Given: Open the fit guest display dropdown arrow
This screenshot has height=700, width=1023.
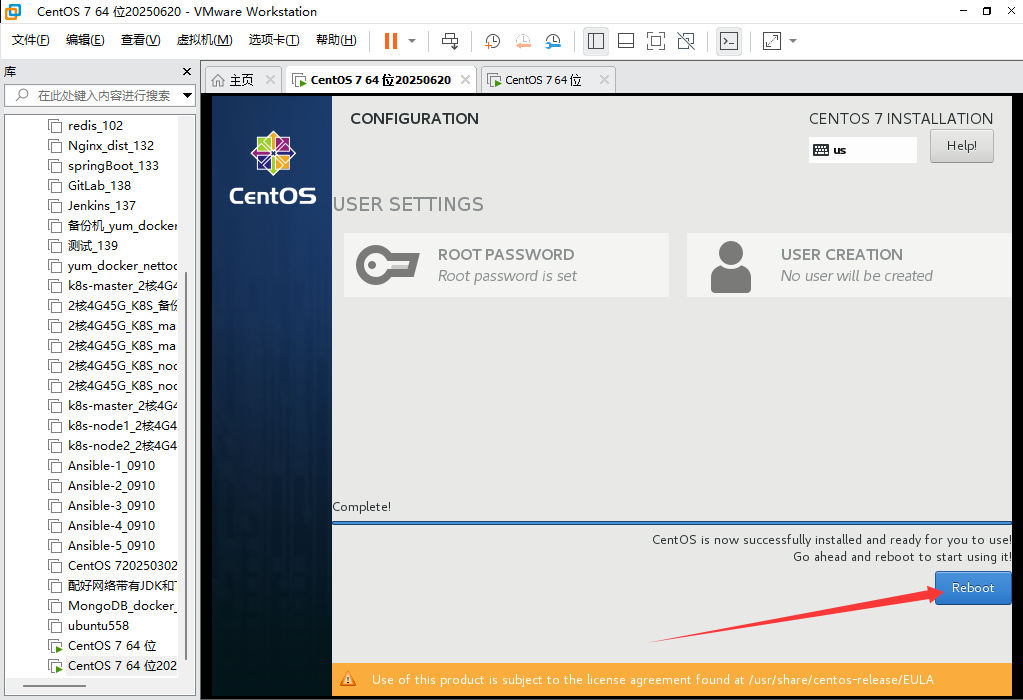Looking at the screenshot, I should pyautogui.click(x=792, y=41).
